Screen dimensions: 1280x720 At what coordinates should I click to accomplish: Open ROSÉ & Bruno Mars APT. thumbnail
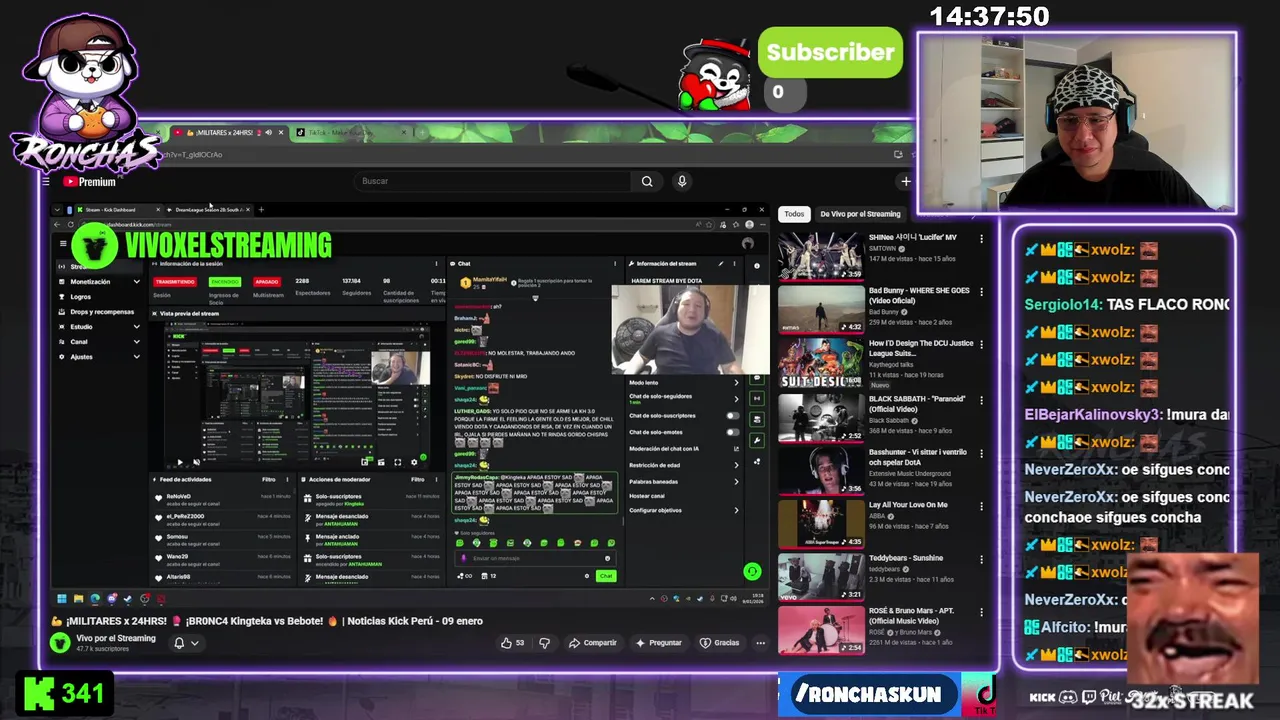pos(821,630)
